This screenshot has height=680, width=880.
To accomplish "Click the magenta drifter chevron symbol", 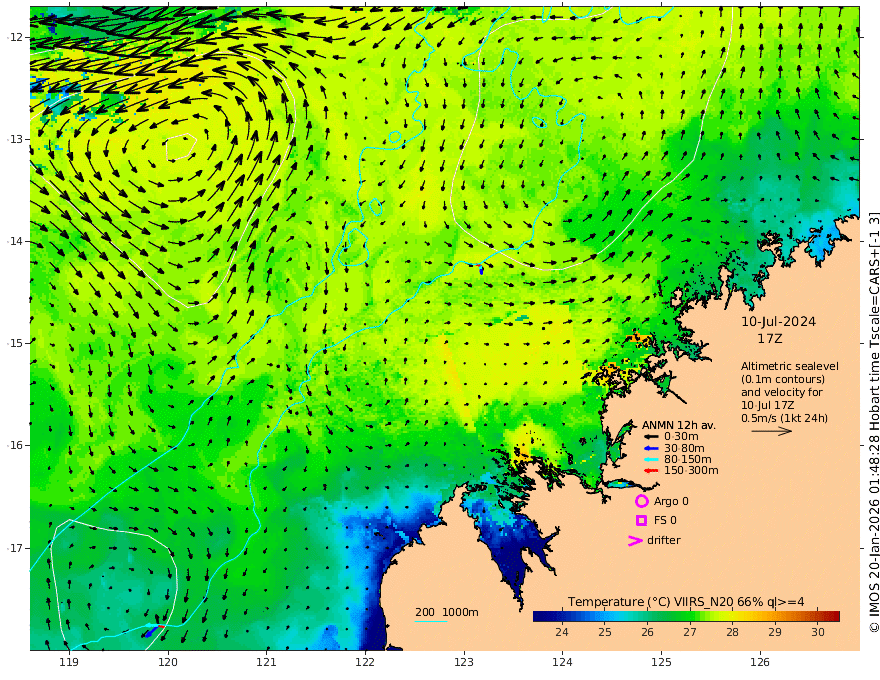I will pos(635,540).
